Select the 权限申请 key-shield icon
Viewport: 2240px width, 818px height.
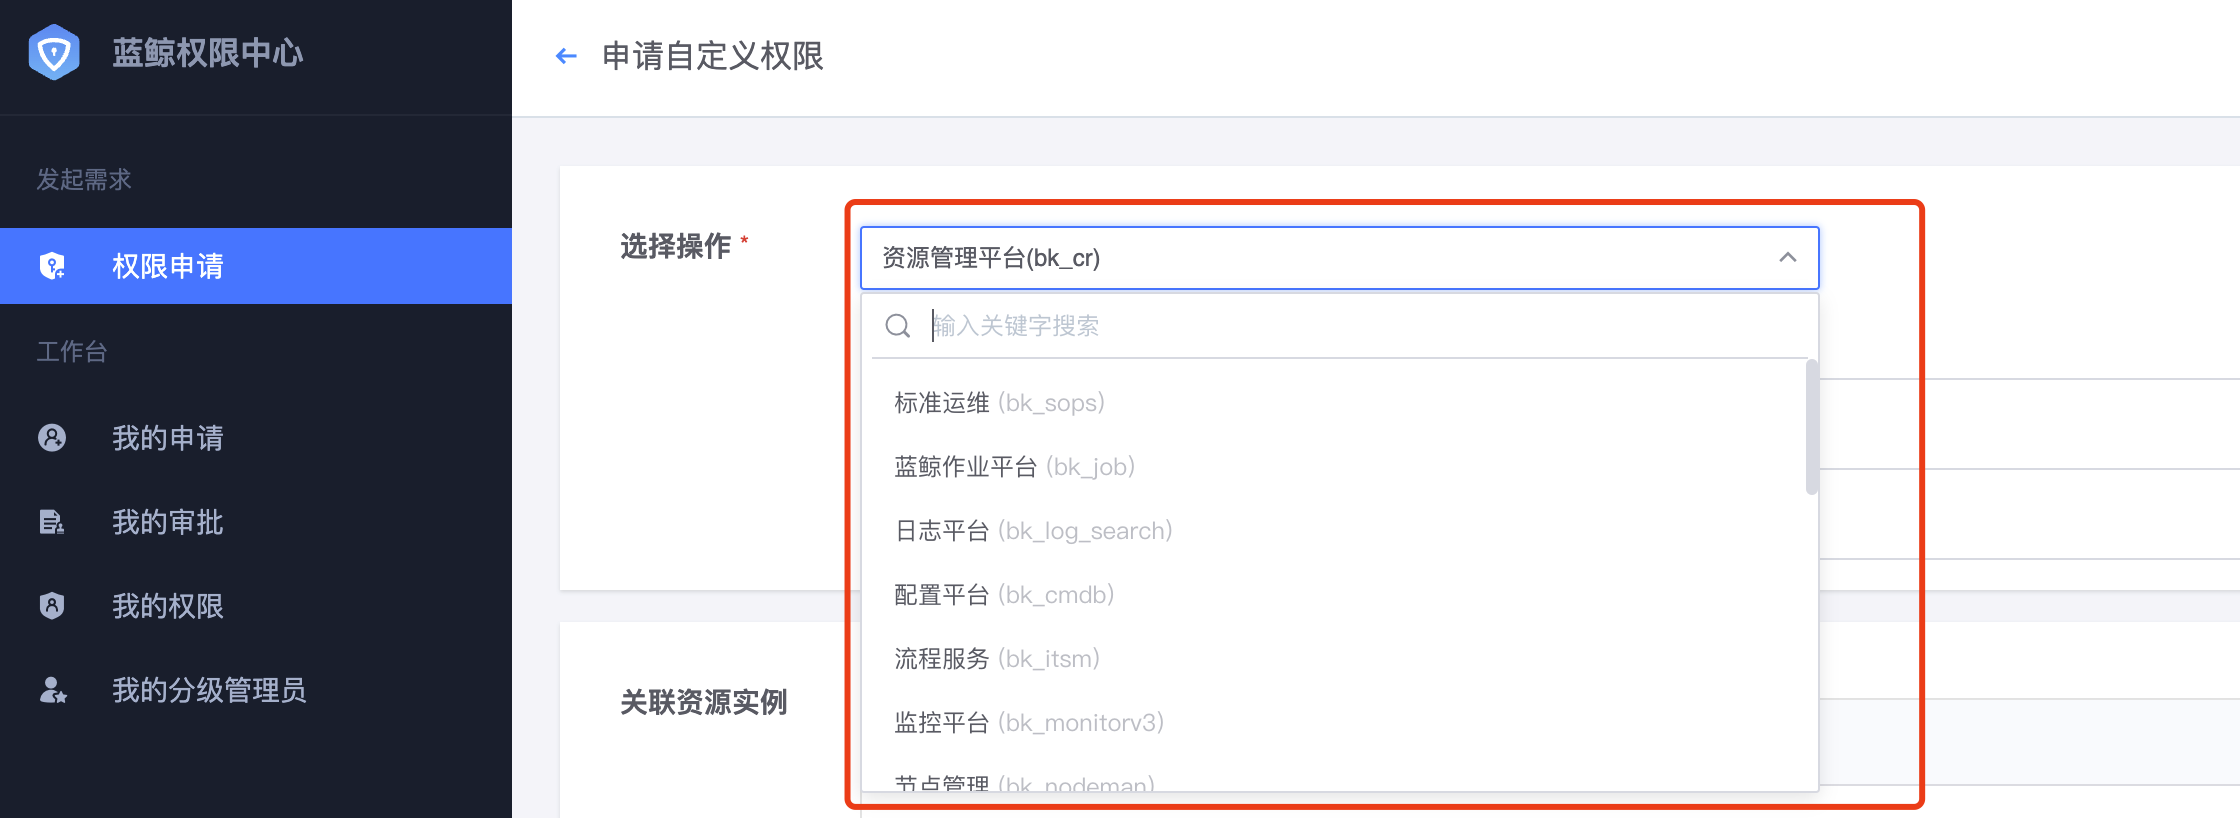point(51,265)
